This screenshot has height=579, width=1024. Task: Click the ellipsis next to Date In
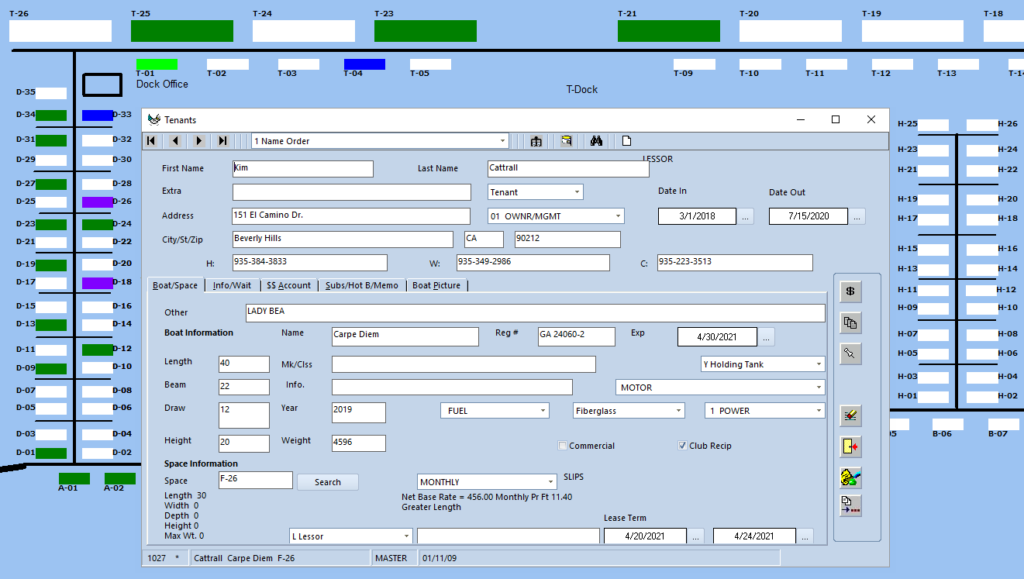coord(746,215)
